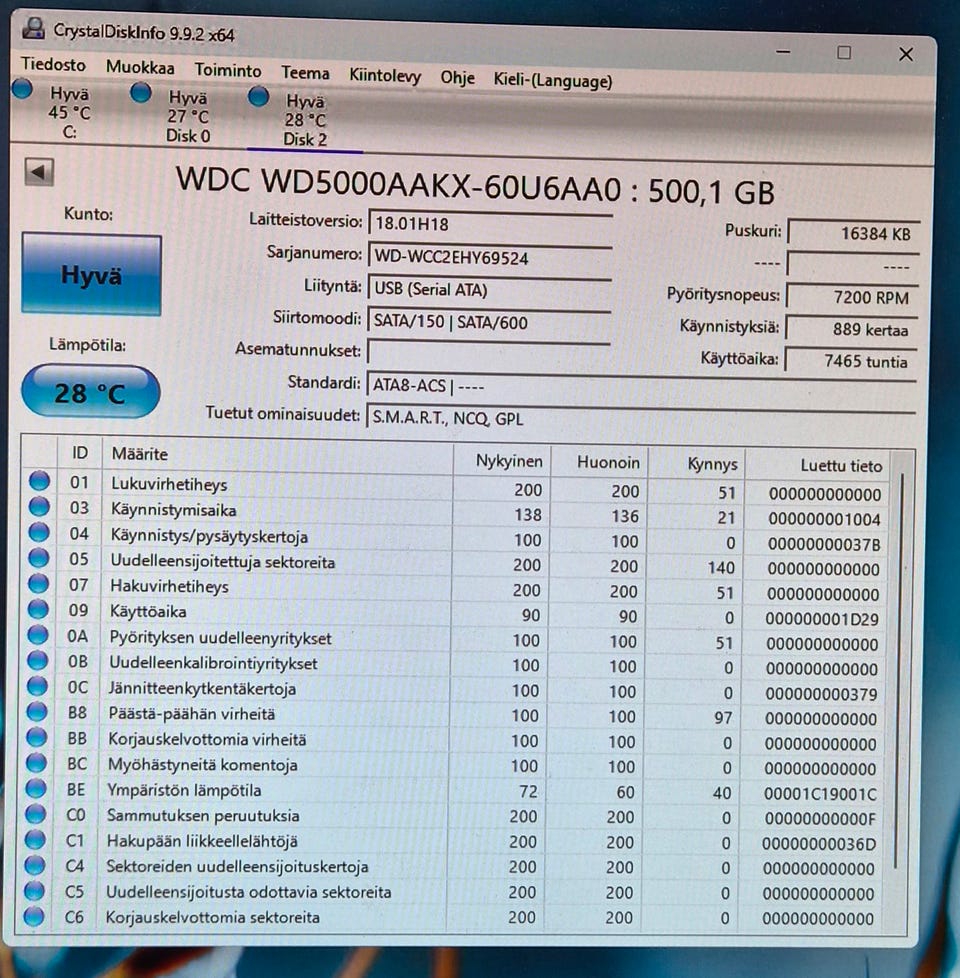Switch to the Disk 2 tab
The width and height of the screenshot is (960, 978).
(x=304, y=120)
